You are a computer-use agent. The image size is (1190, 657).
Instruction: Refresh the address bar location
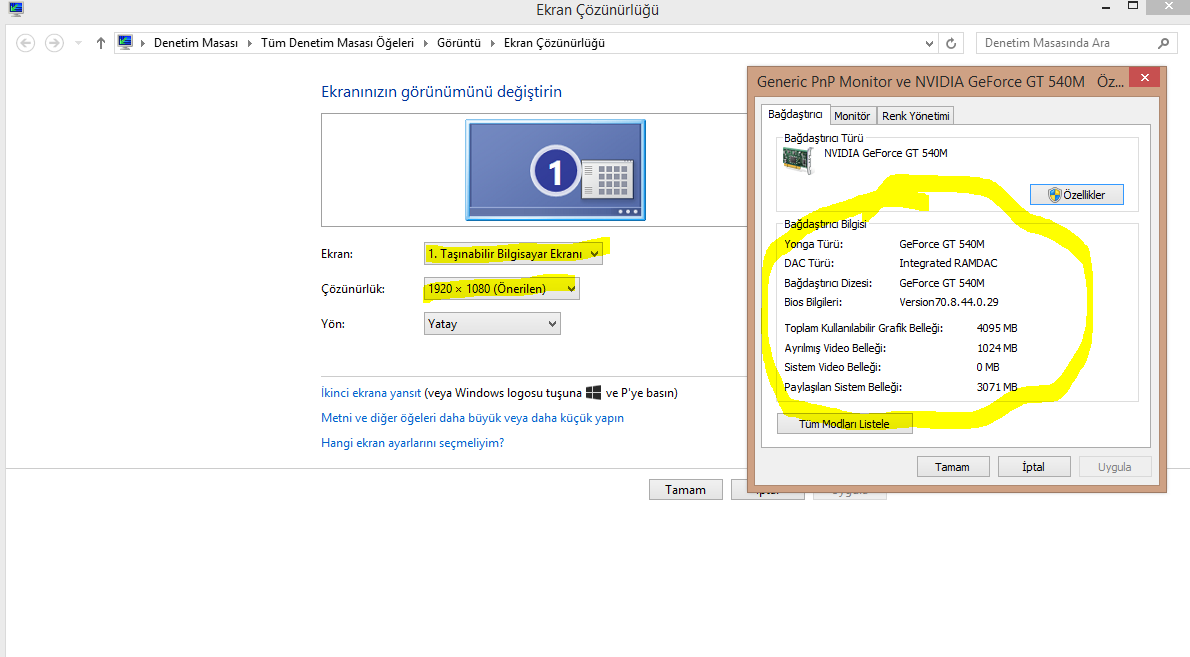951,43
